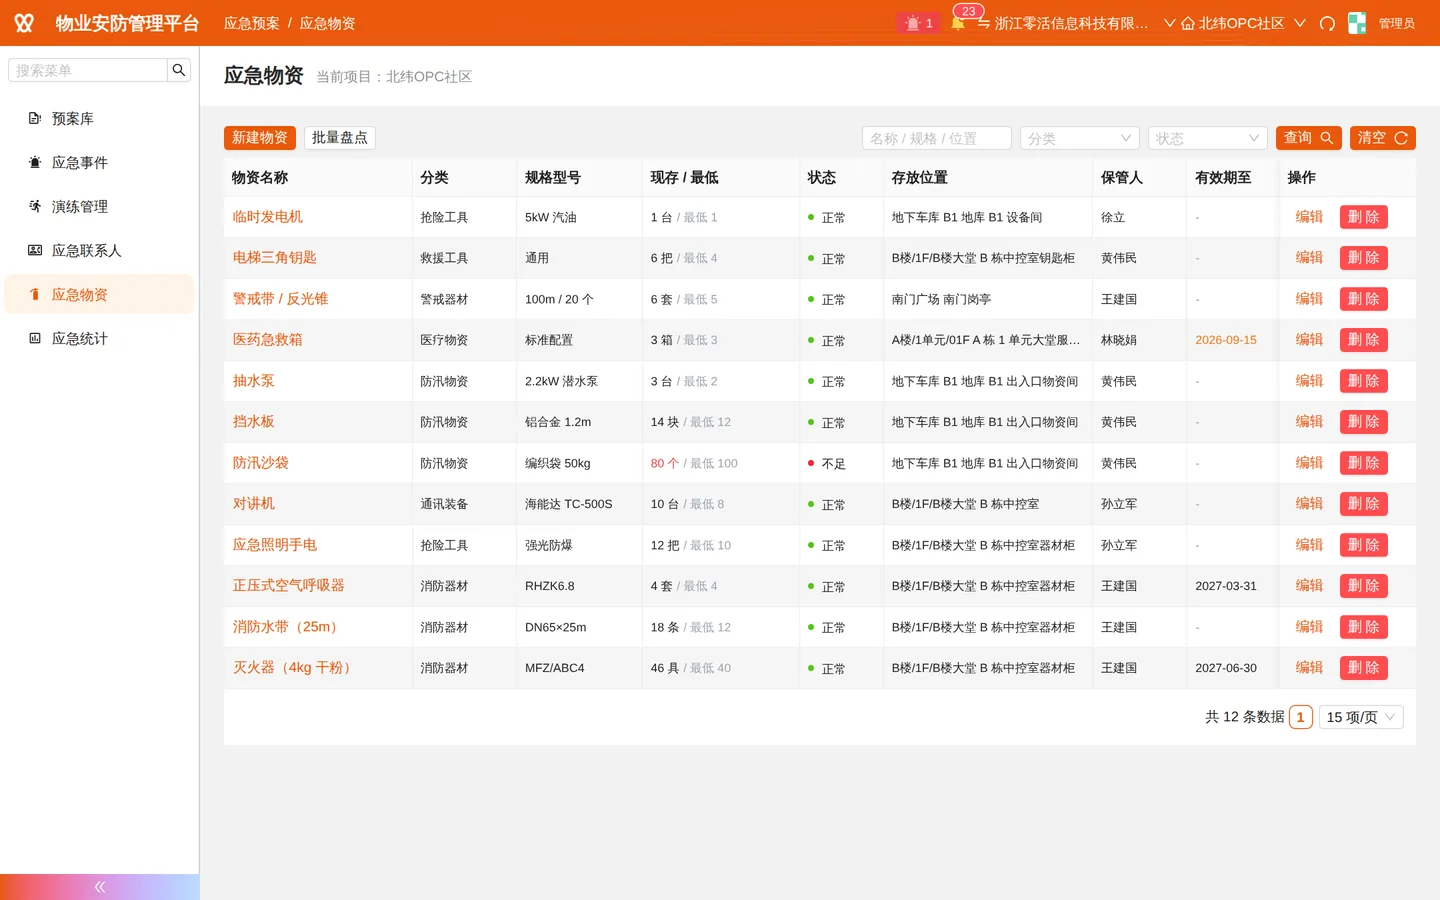Focus the 搜索菜单 input field

pyautogui.click(x=88, y=70)
